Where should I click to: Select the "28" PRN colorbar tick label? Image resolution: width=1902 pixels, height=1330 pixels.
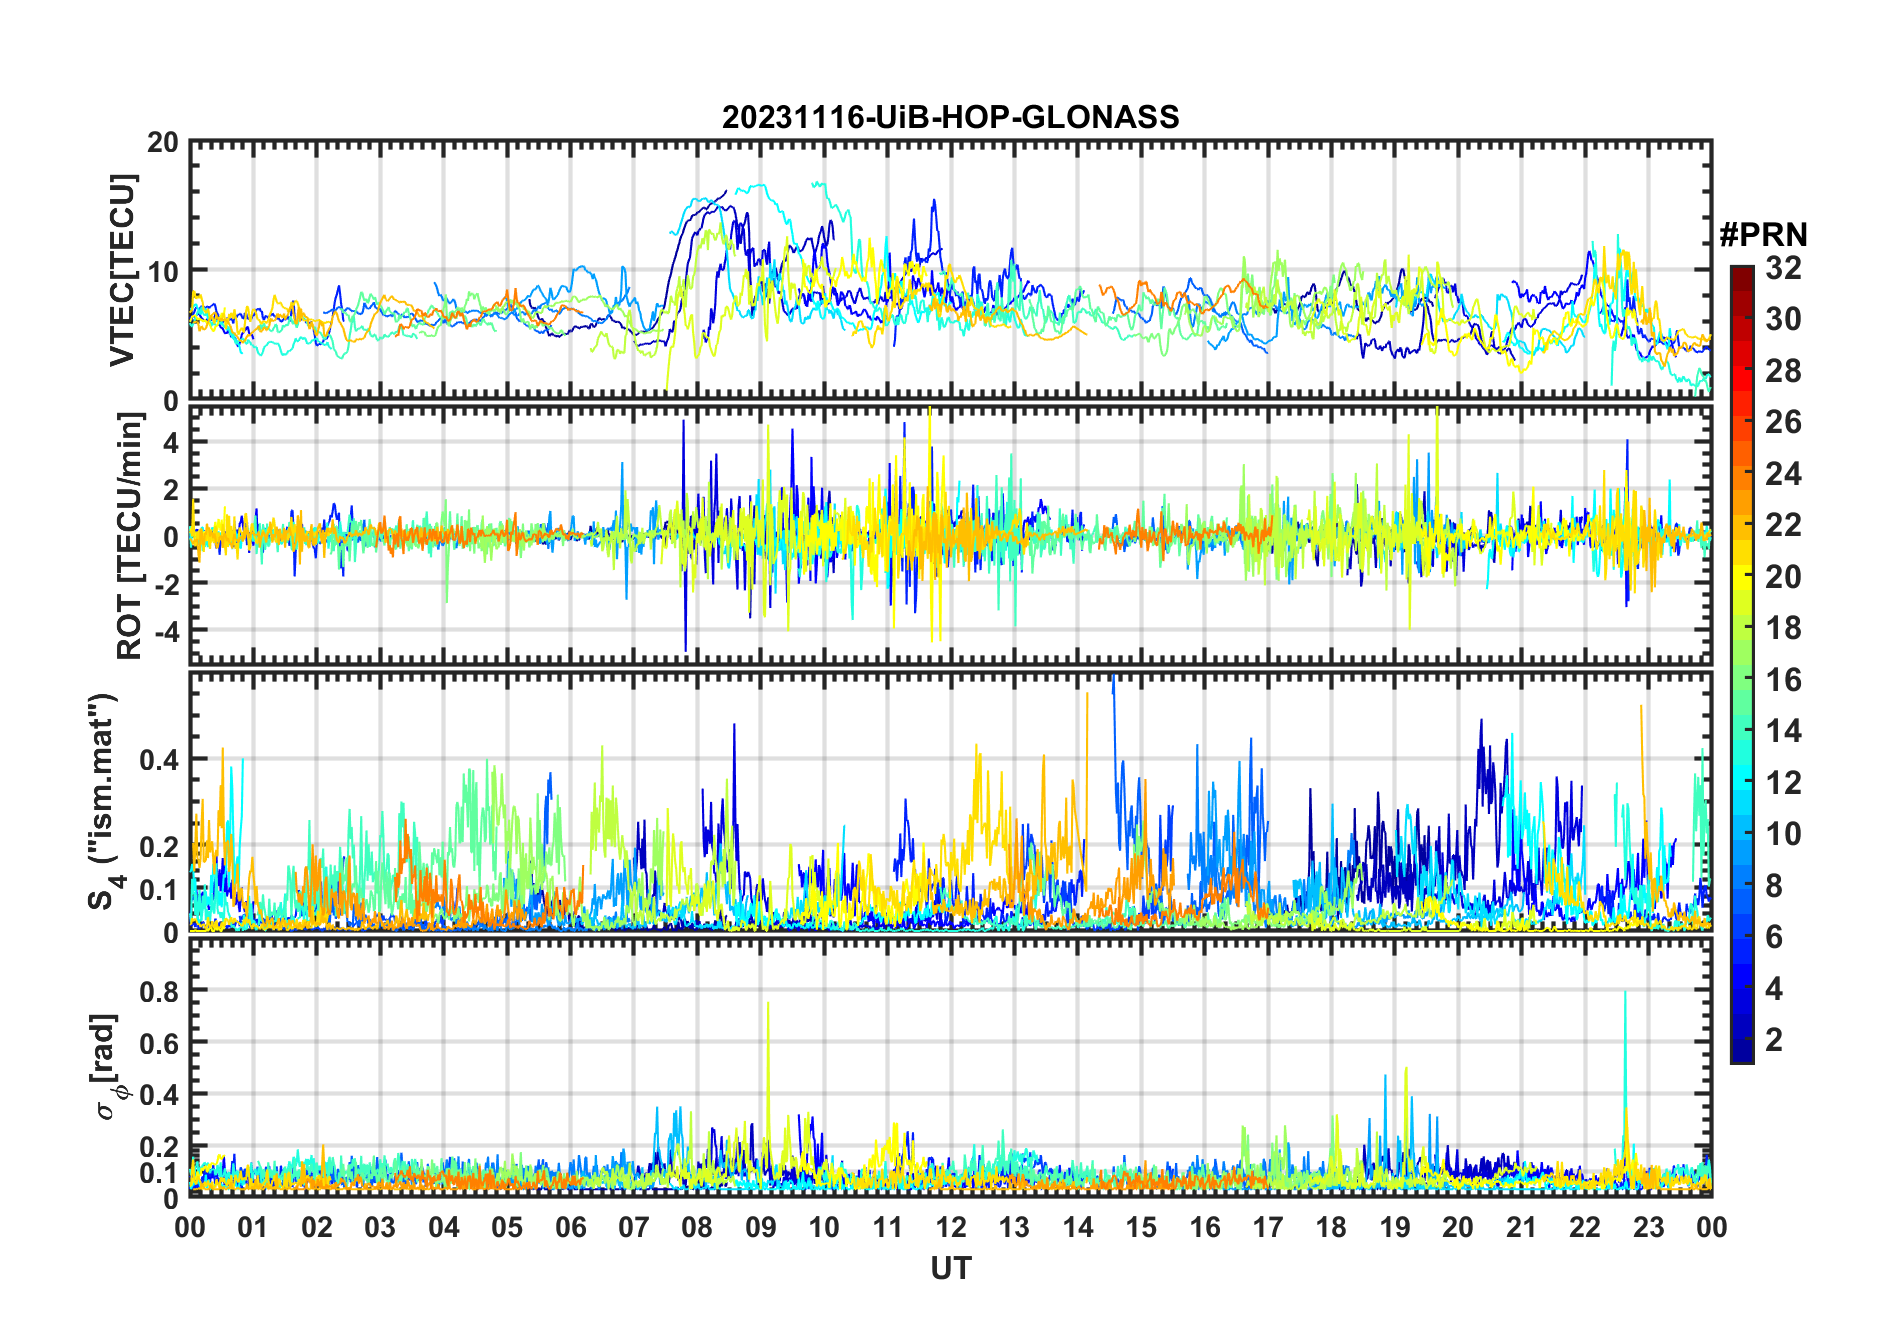coord(1784,371)
